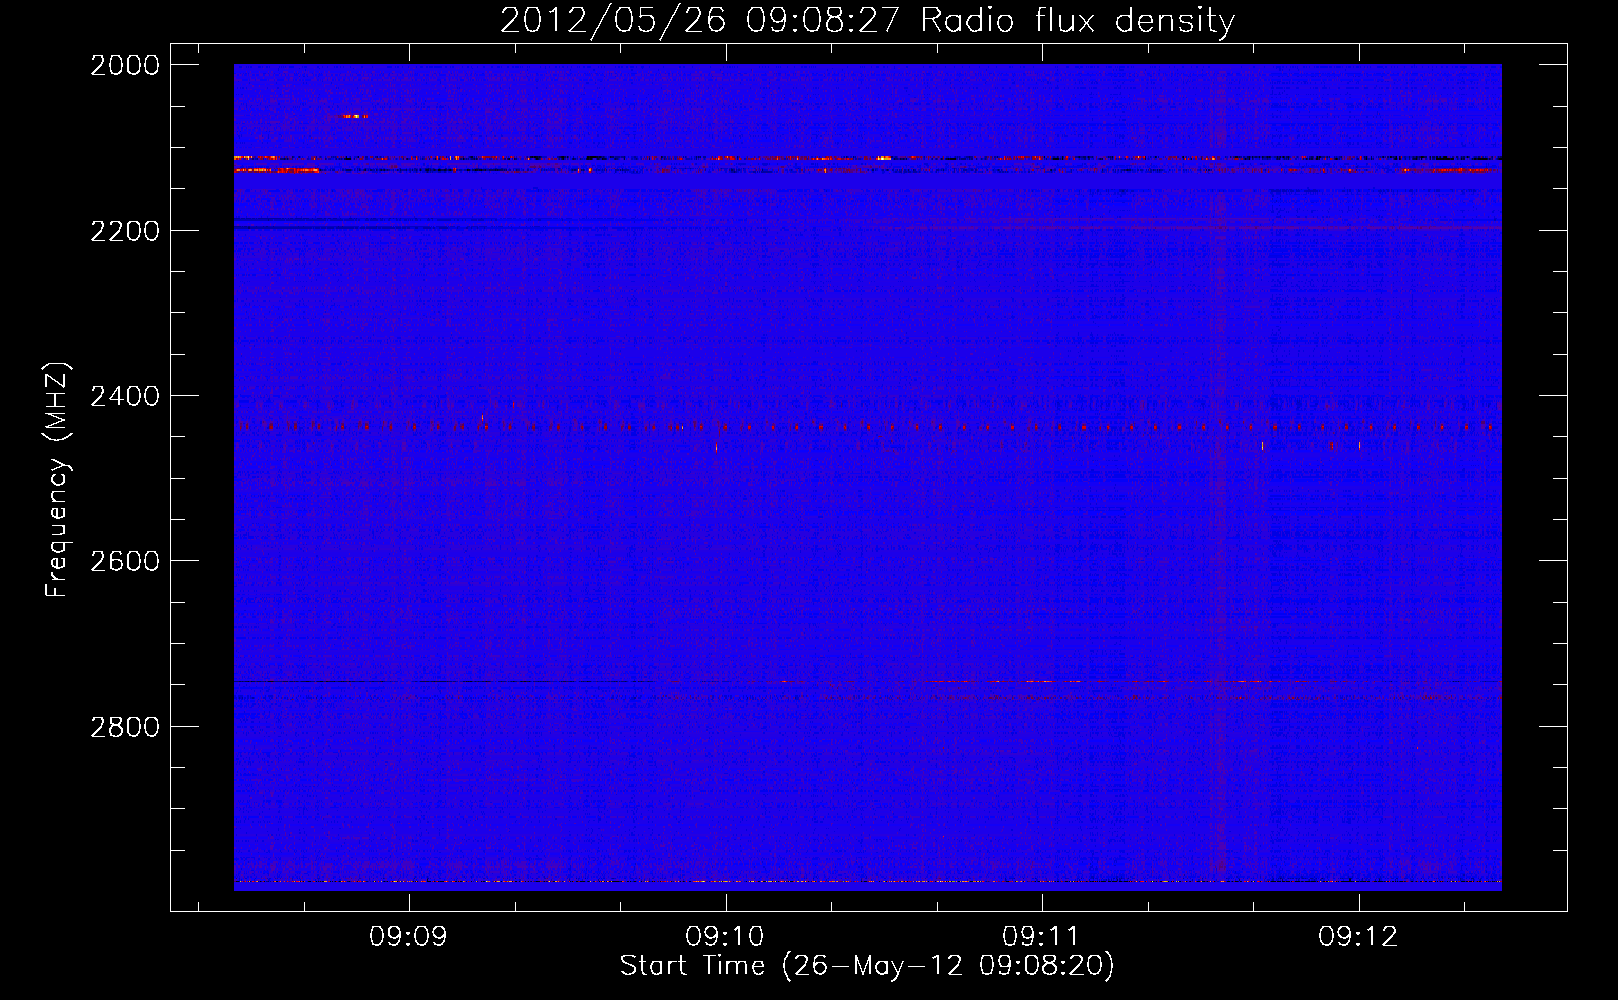The image size is (1618, 1000).
Task: Select the 2800 frequency axis label
Action: point(125,727)
